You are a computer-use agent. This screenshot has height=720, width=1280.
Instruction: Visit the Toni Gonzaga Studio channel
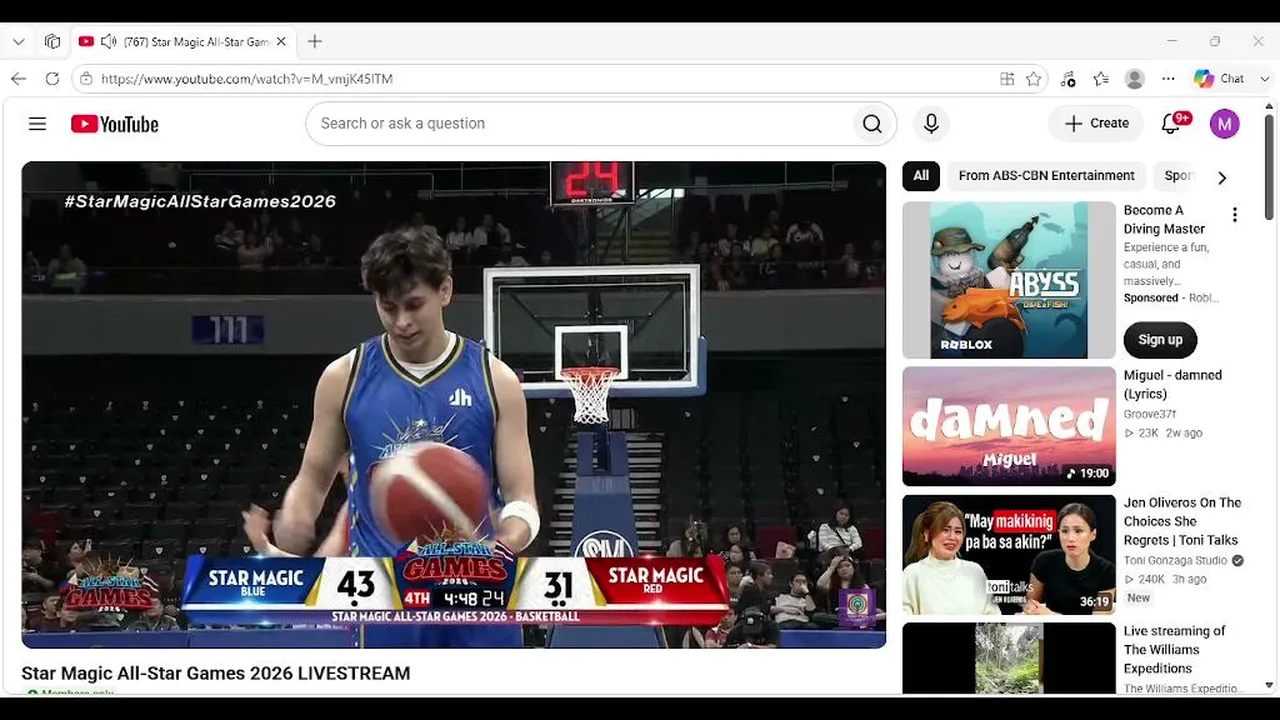click(1175, 561)
